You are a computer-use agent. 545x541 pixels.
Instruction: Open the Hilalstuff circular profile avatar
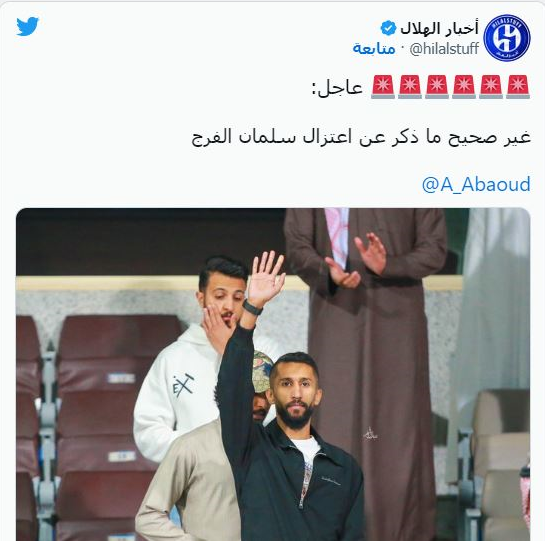(507, 38)
